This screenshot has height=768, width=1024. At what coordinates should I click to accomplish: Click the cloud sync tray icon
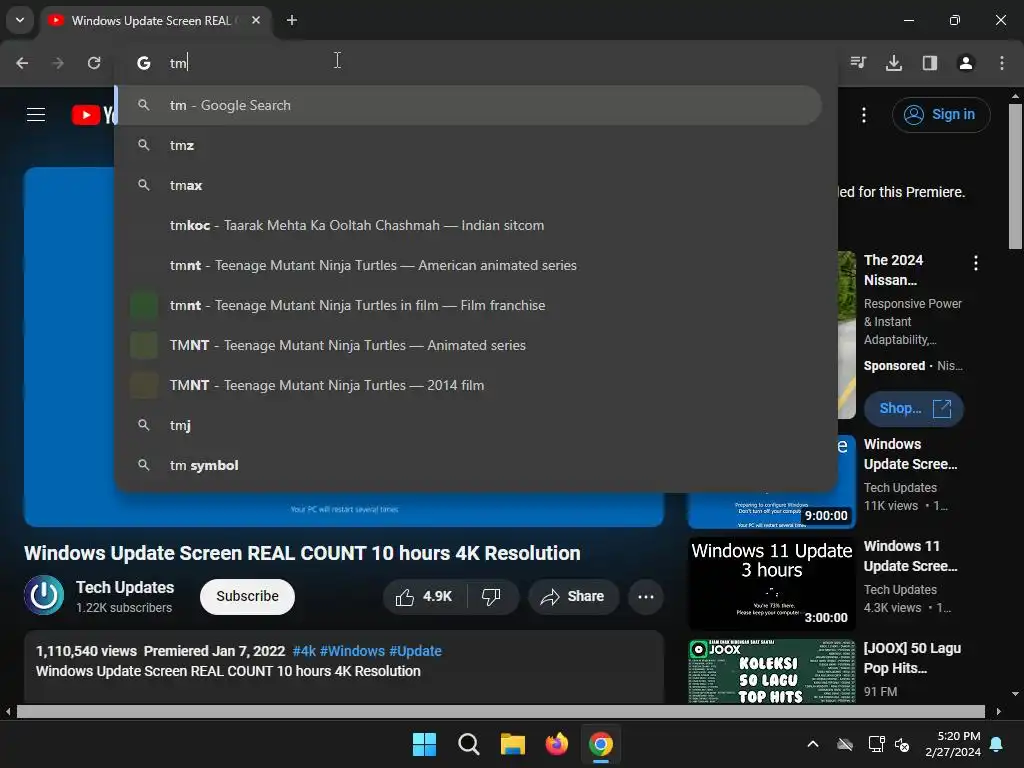845,744
